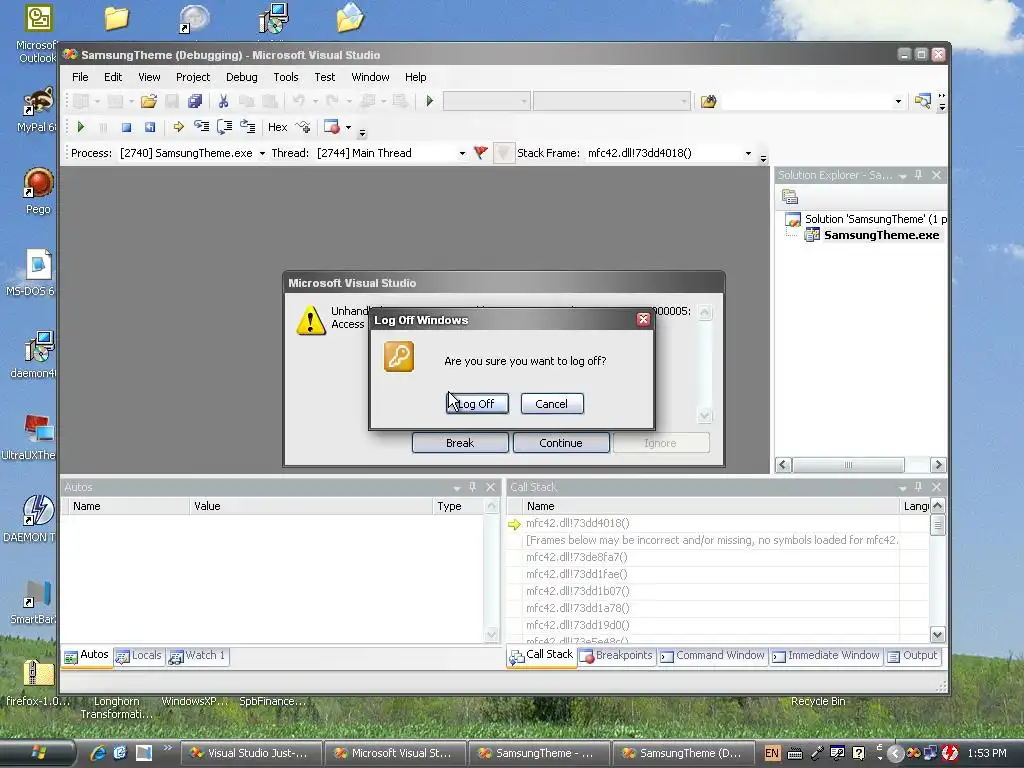Open the Thread dropdown for Main Thread

[x=462, y=153]
